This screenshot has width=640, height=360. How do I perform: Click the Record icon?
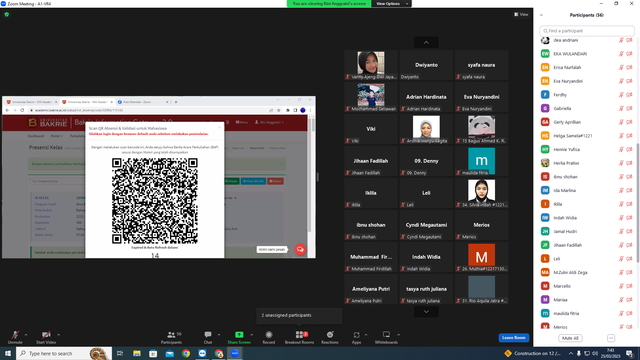[269, 335]
